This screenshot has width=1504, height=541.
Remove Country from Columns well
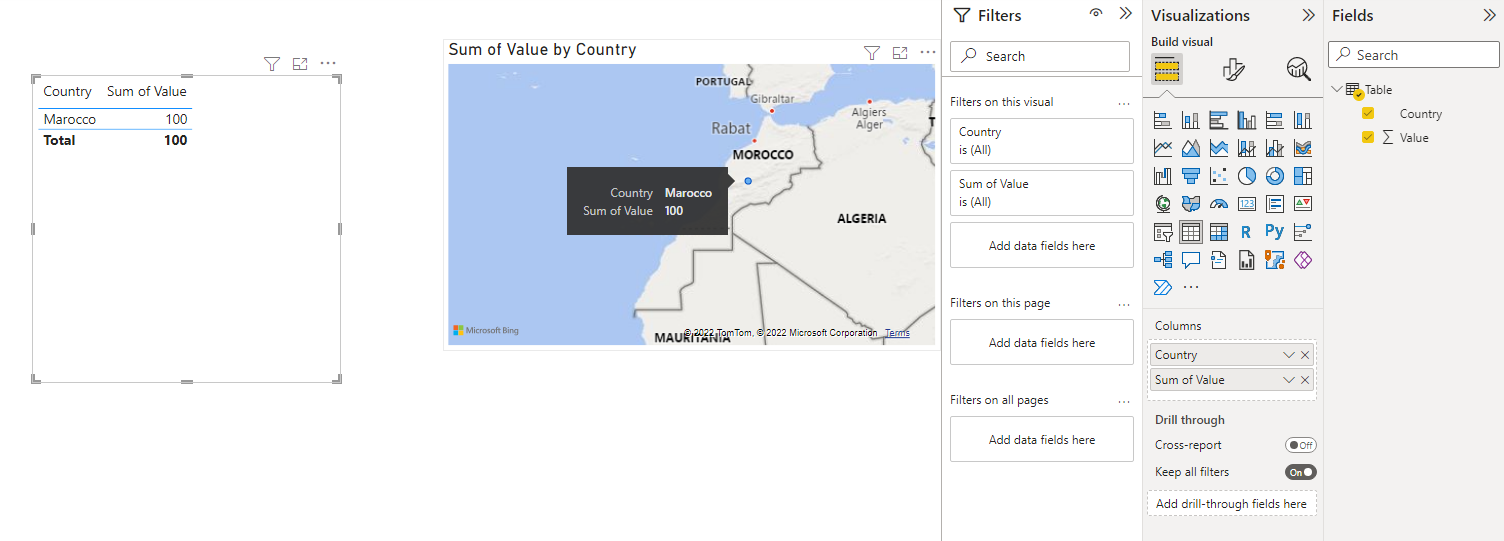(1305, 355)
